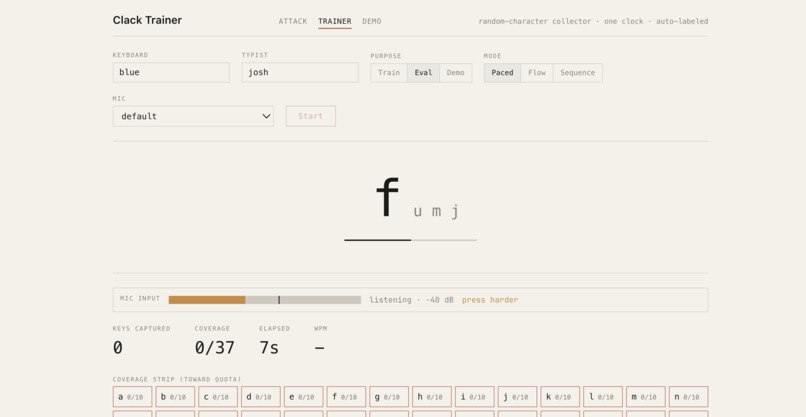Click the pacing progress bar under prompt
This screenshot has height=417, width=806.
tap(410, 240)
